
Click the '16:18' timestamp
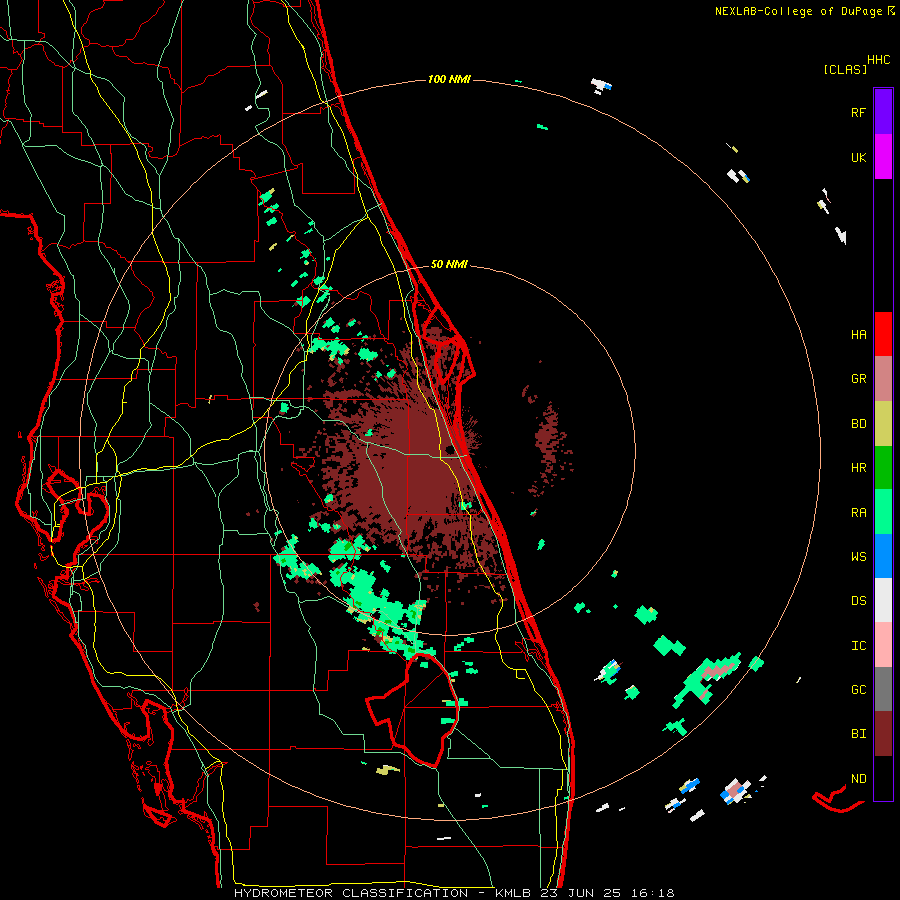click(654, 893)
